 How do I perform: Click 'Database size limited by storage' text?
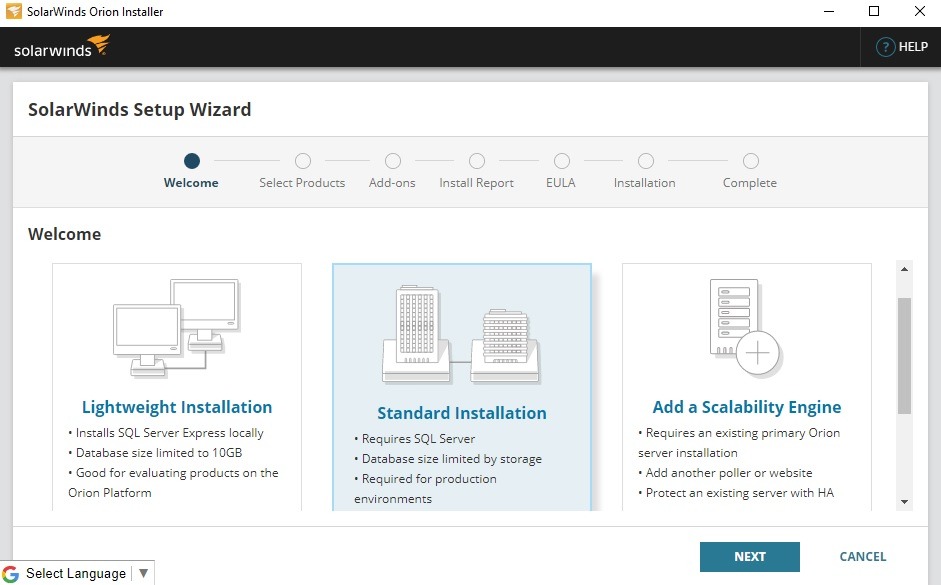[x=451, y=459]
